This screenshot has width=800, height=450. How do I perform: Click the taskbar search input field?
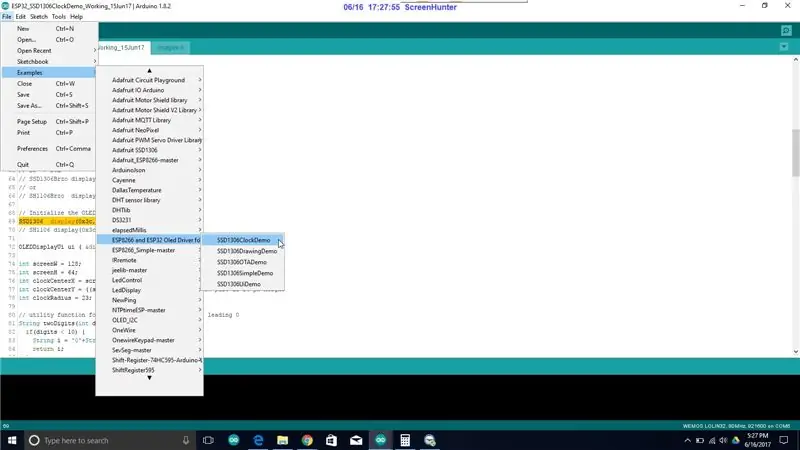(109, 440)
